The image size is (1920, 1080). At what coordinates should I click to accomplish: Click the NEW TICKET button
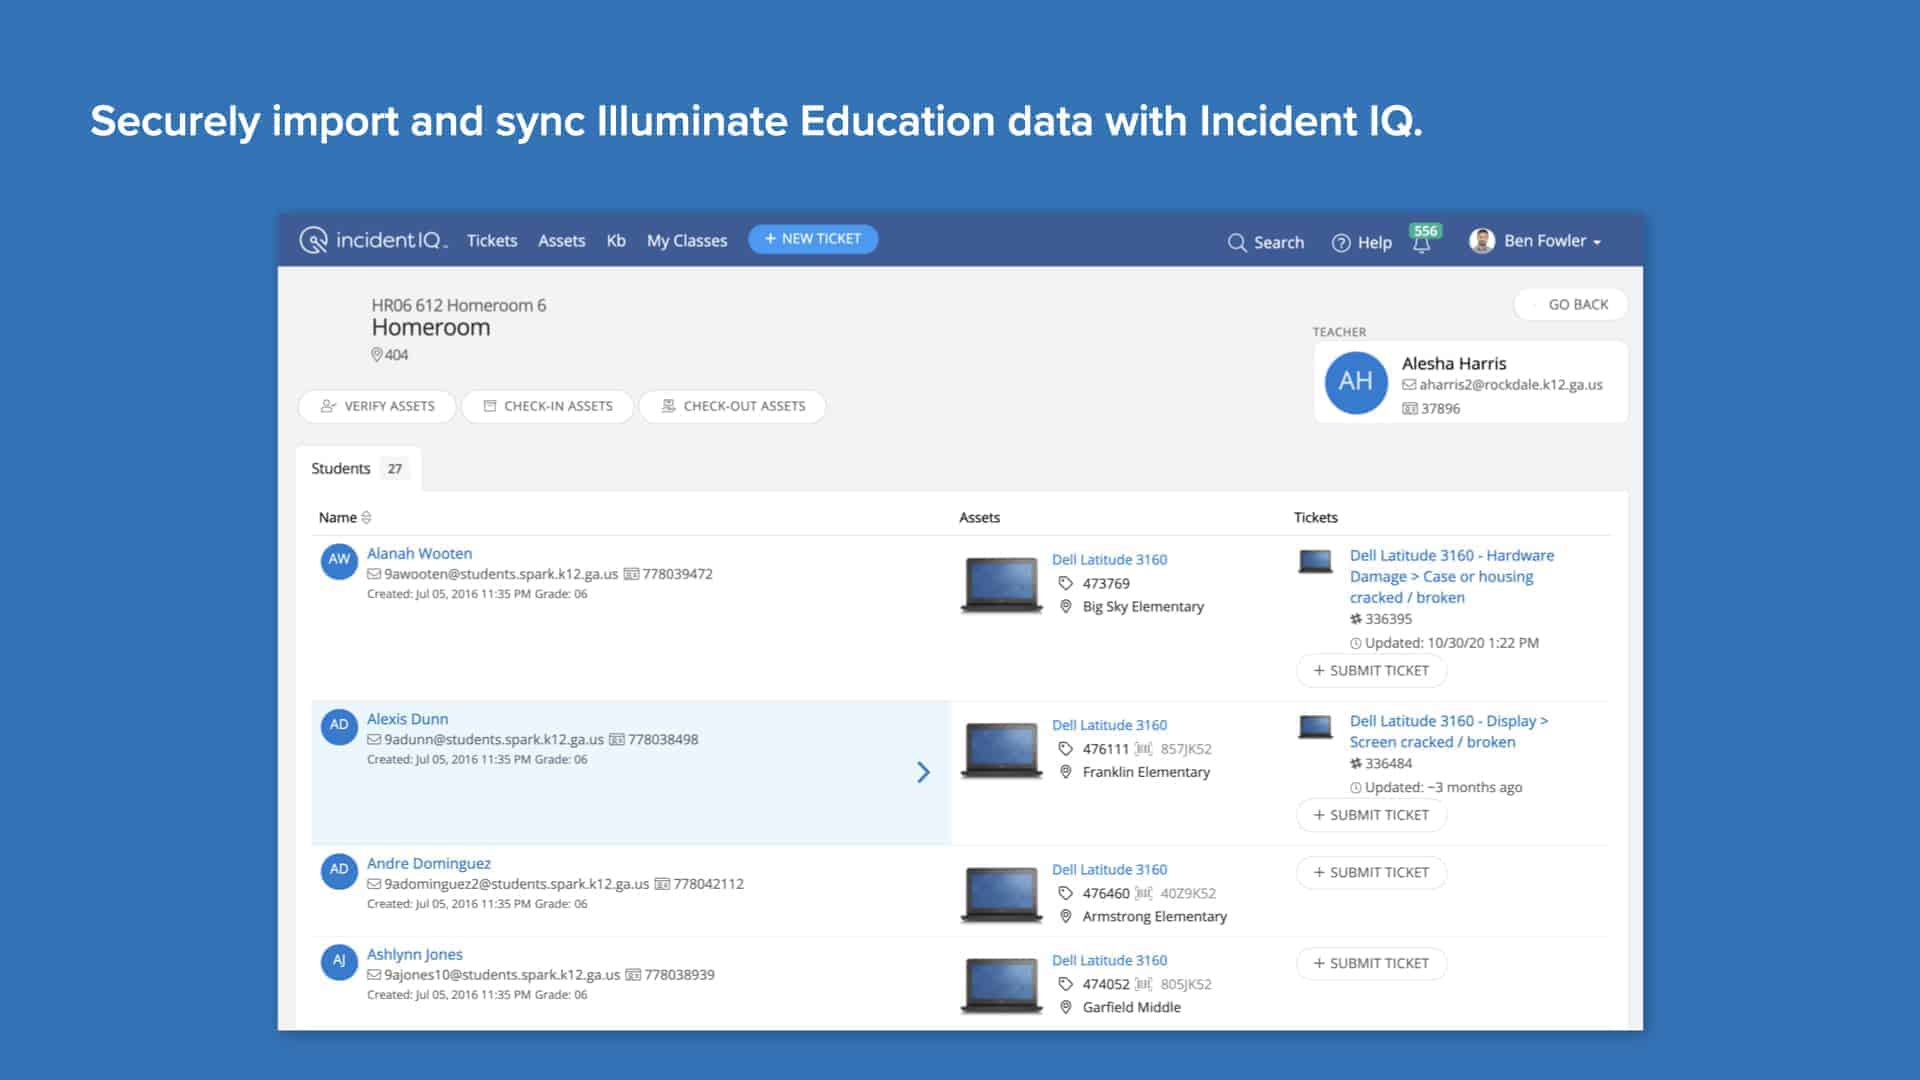coord(812,238)
